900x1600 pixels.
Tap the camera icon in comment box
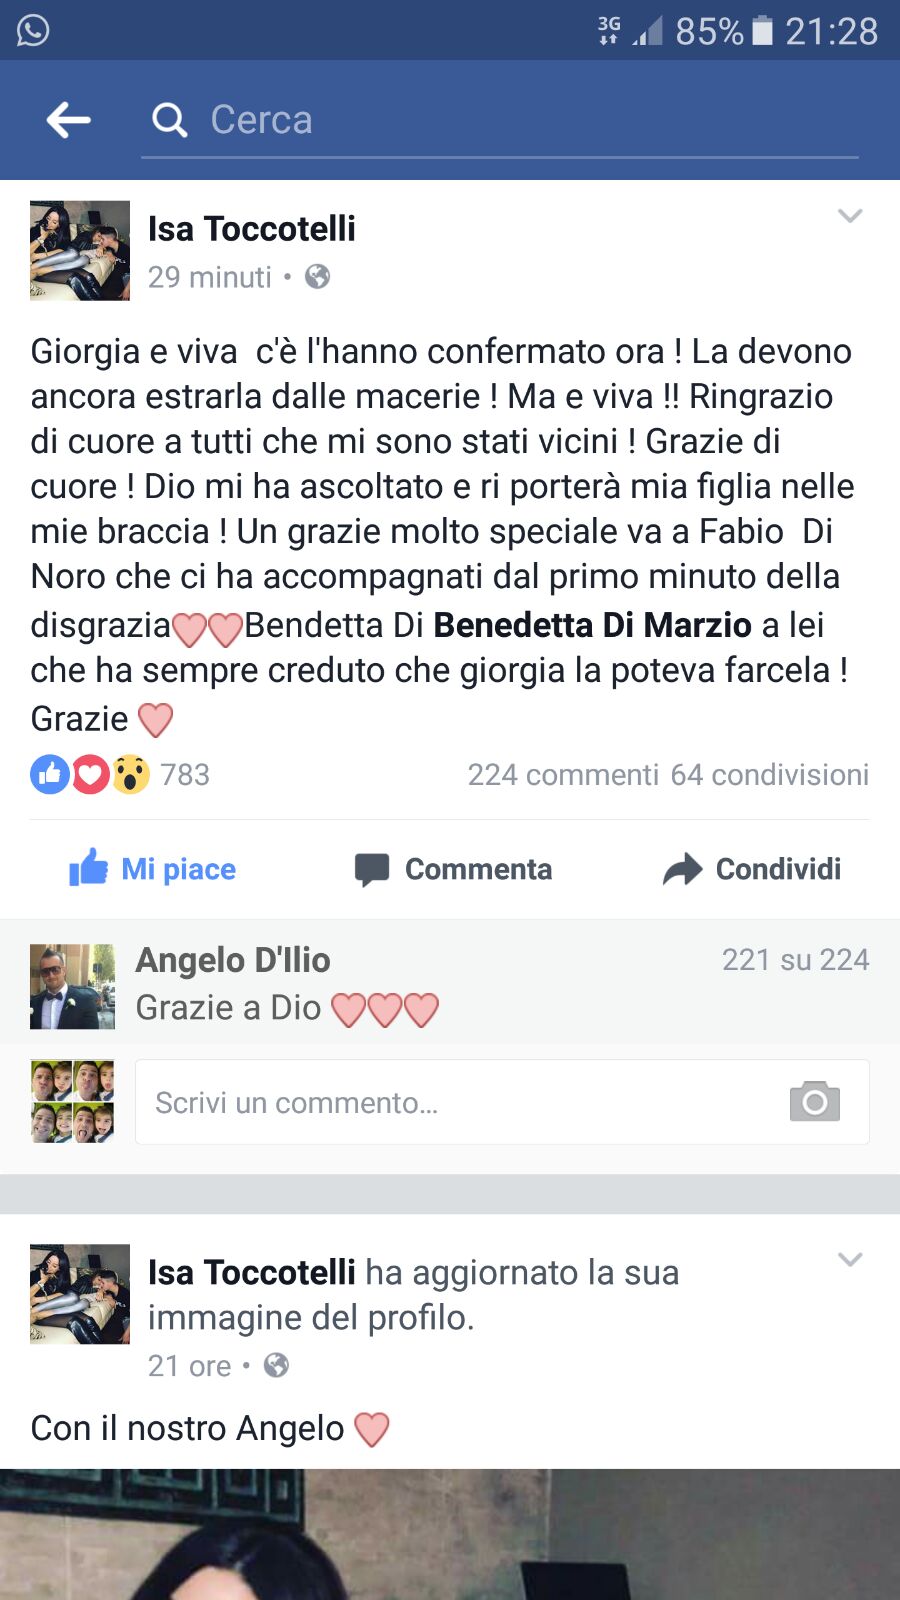click(x=815, y=1101)
